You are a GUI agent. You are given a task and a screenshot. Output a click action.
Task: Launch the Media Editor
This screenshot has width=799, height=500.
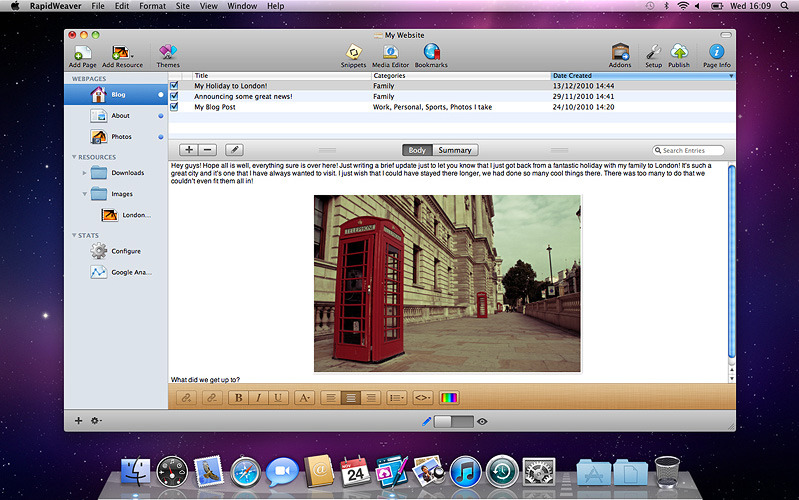point(391,53)
